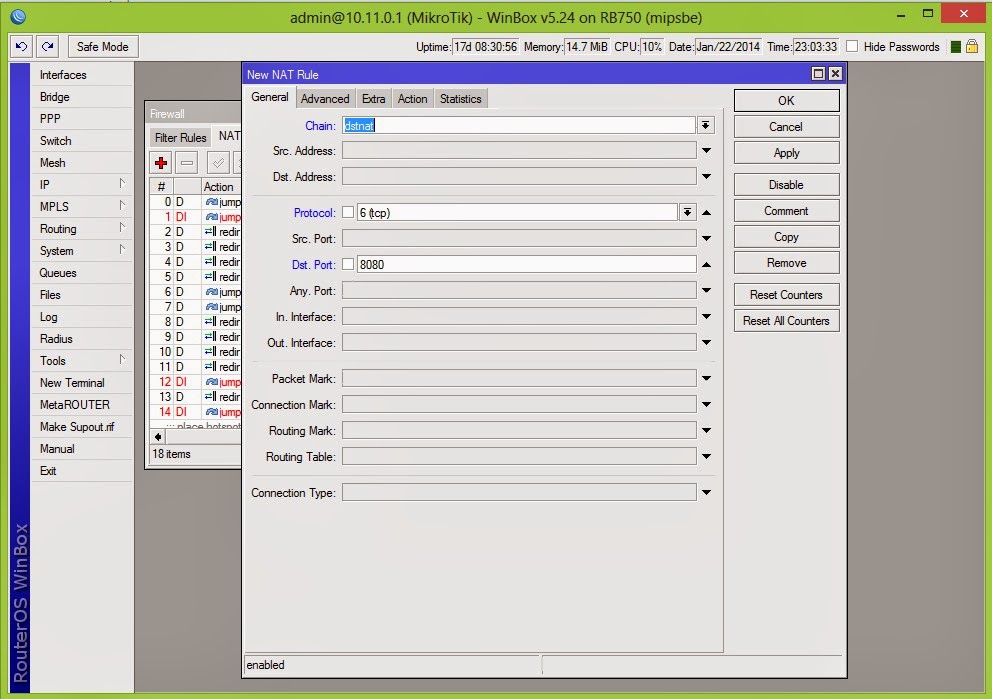Toggle the Dst. Port negate checkbox

click(x=348, y=264)
